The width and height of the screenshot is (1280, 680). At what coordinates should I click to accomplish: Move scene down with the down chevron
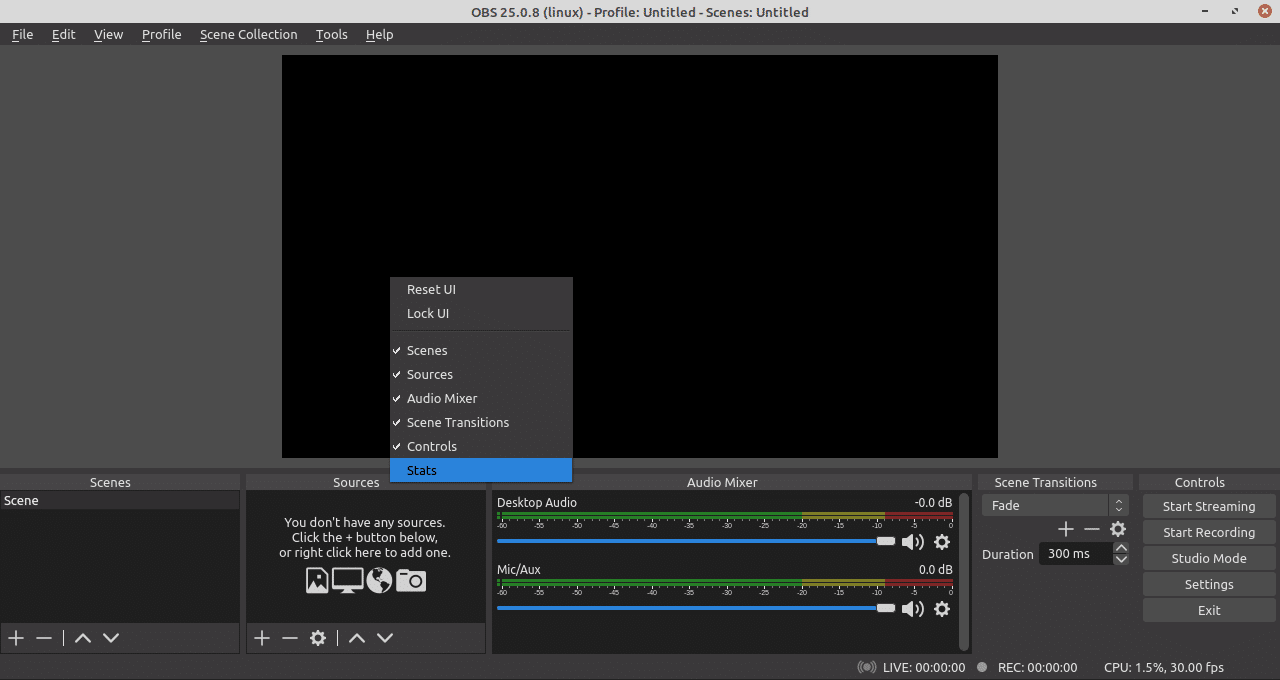click(110, 637)
